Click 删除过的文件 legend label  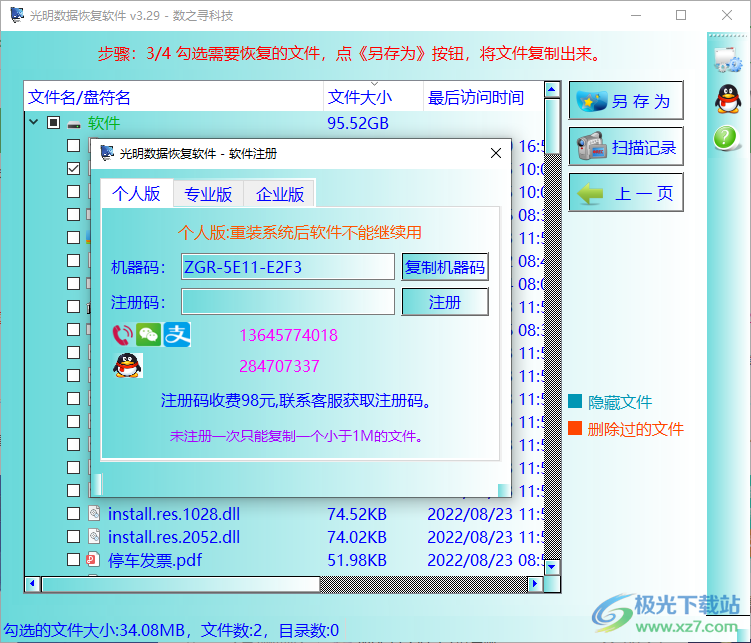tap(635, 429)
